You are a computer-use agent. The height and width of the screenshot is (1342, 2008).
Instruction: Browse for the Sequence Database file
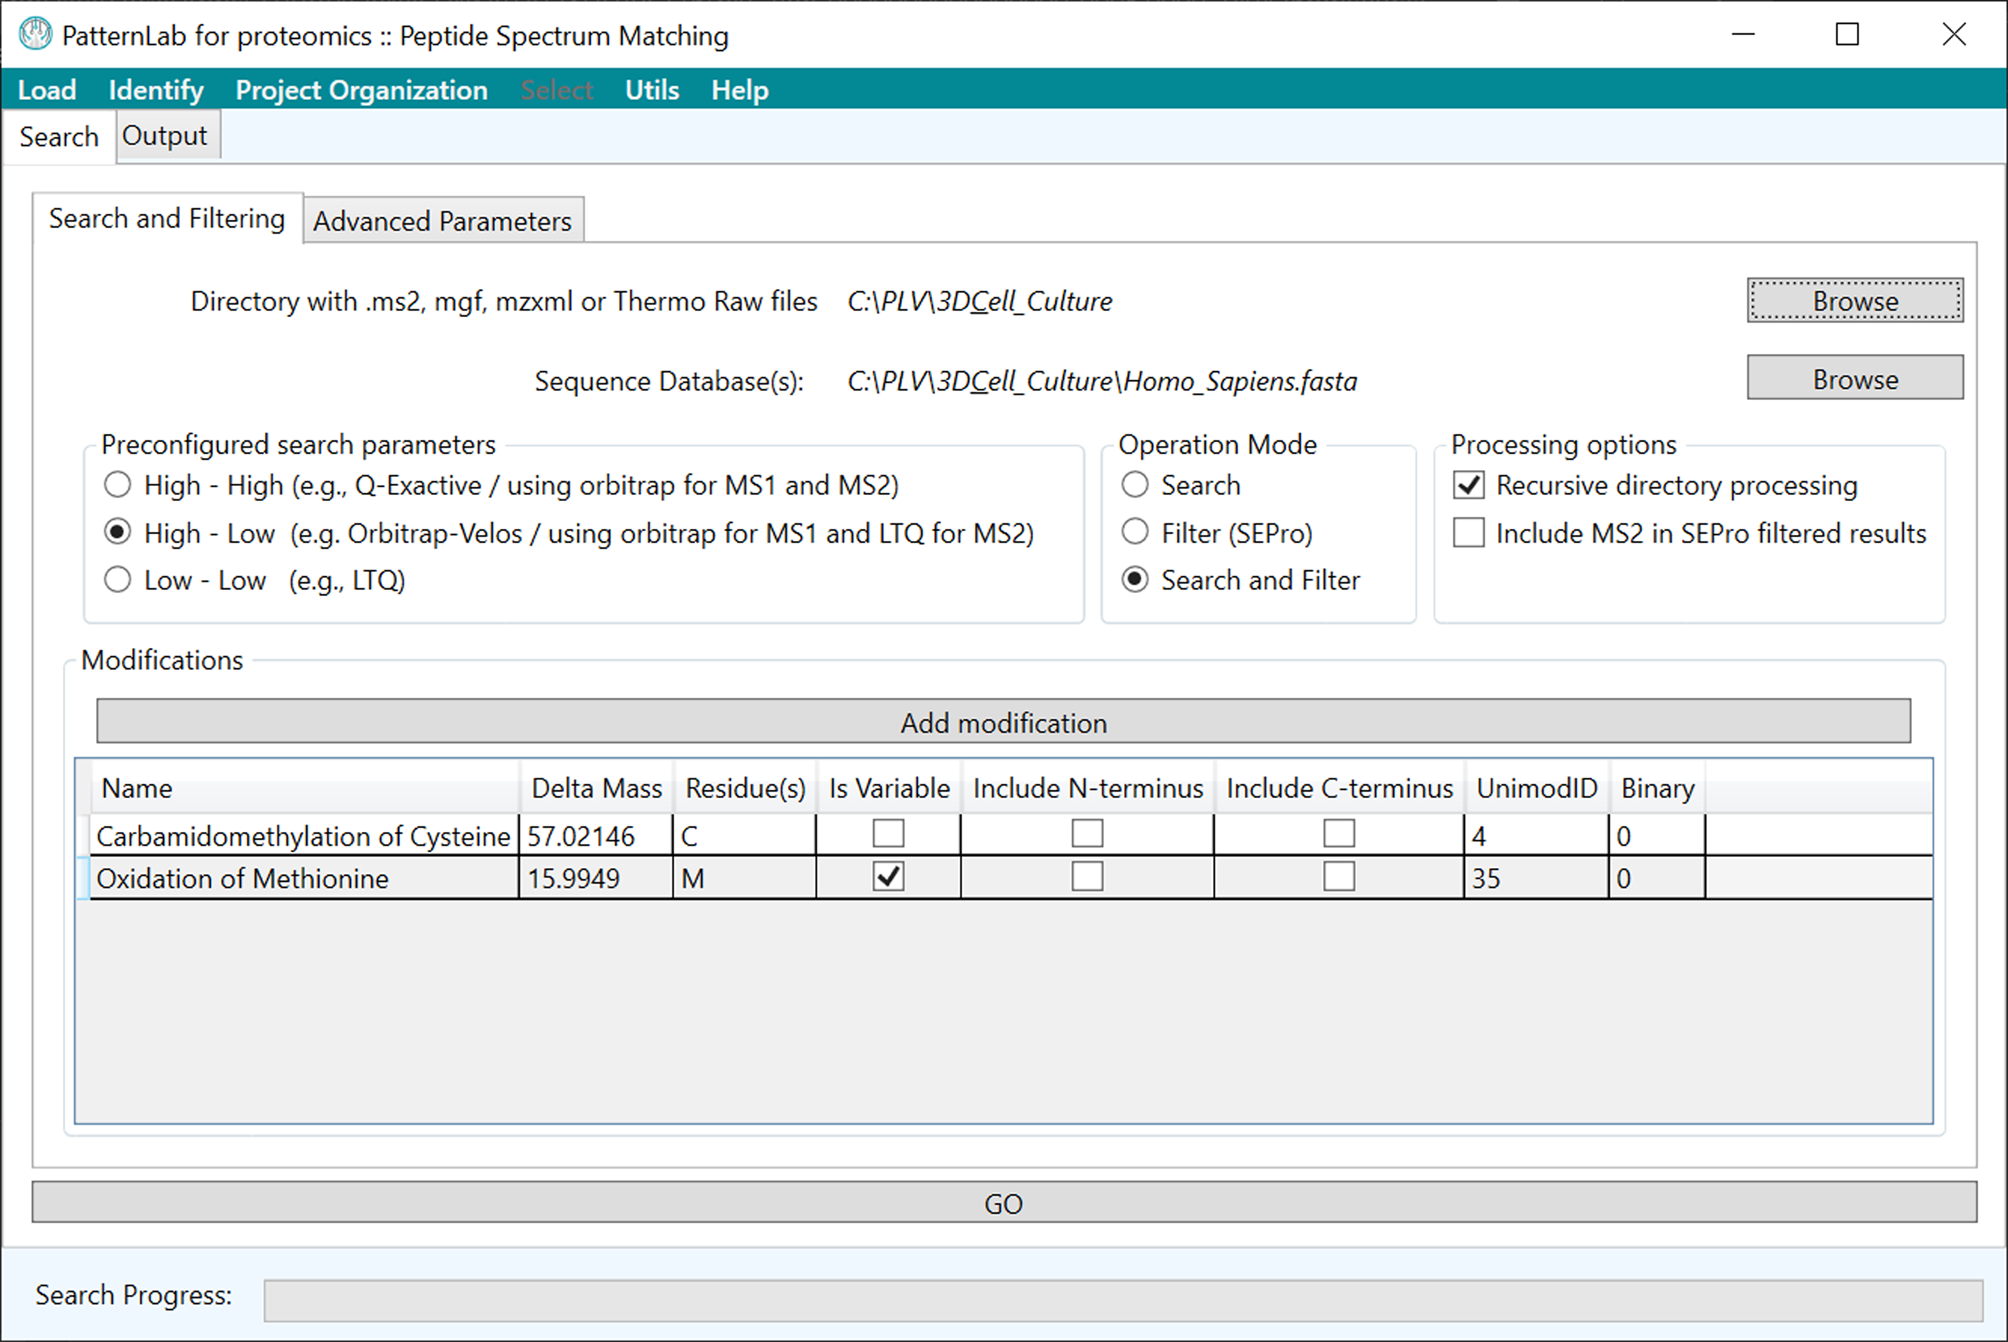coord(1855,378)
